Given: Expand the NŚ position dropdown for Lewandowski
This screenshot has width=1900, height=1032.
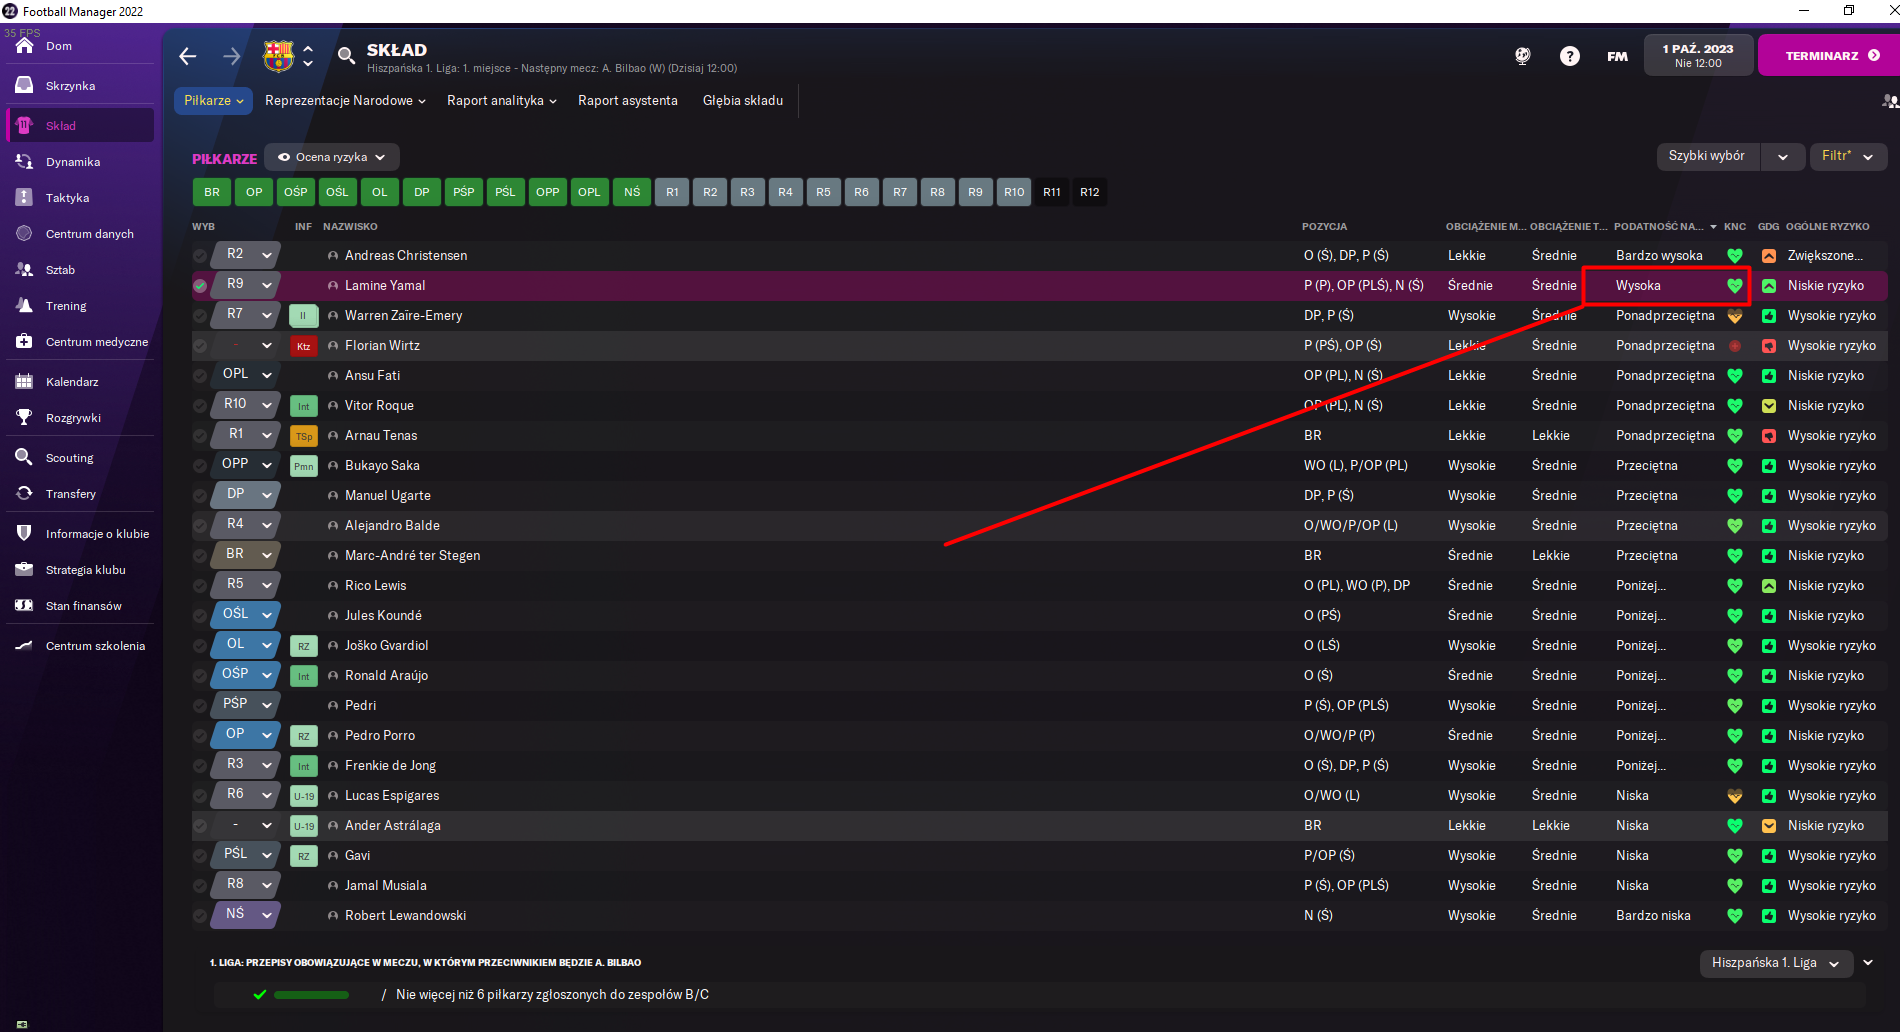Looking at the screenshot, I should (x=267, y=915).
